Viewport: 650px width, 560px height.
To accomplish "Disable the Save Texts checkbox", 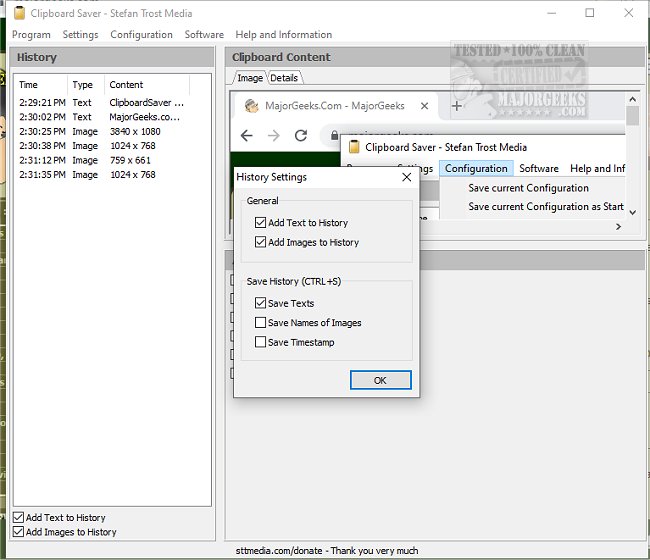I will tap(261, 303).
